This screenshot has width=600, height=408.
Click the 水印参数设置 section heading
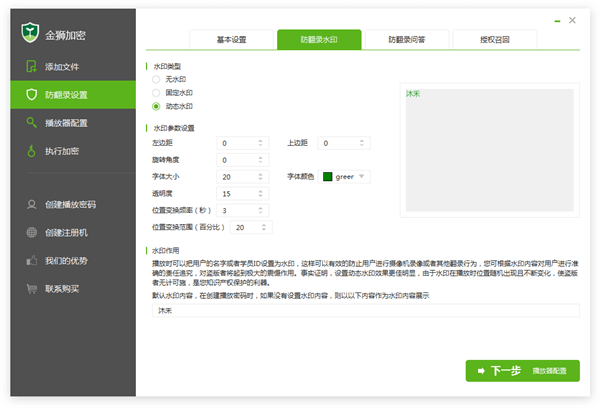[174, 128]
